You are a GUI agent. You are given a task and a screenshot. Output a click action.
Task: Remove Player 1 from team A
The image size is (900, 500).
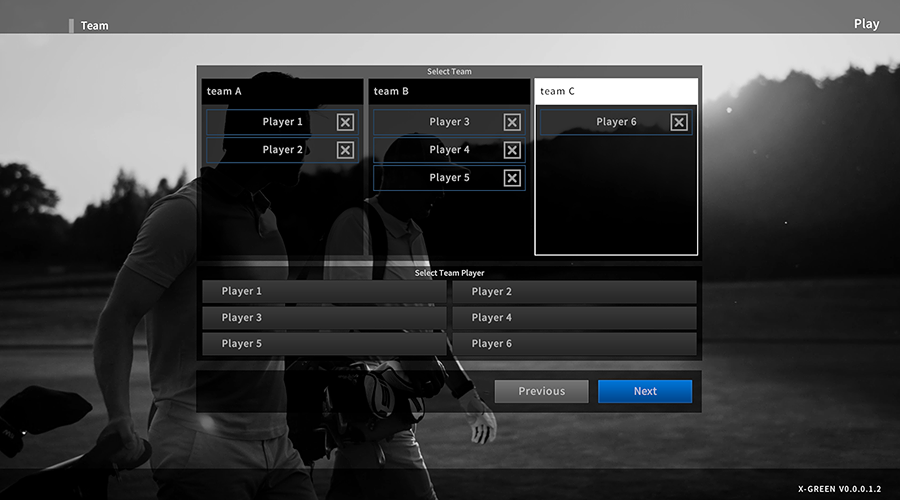[x=345, y=122]
